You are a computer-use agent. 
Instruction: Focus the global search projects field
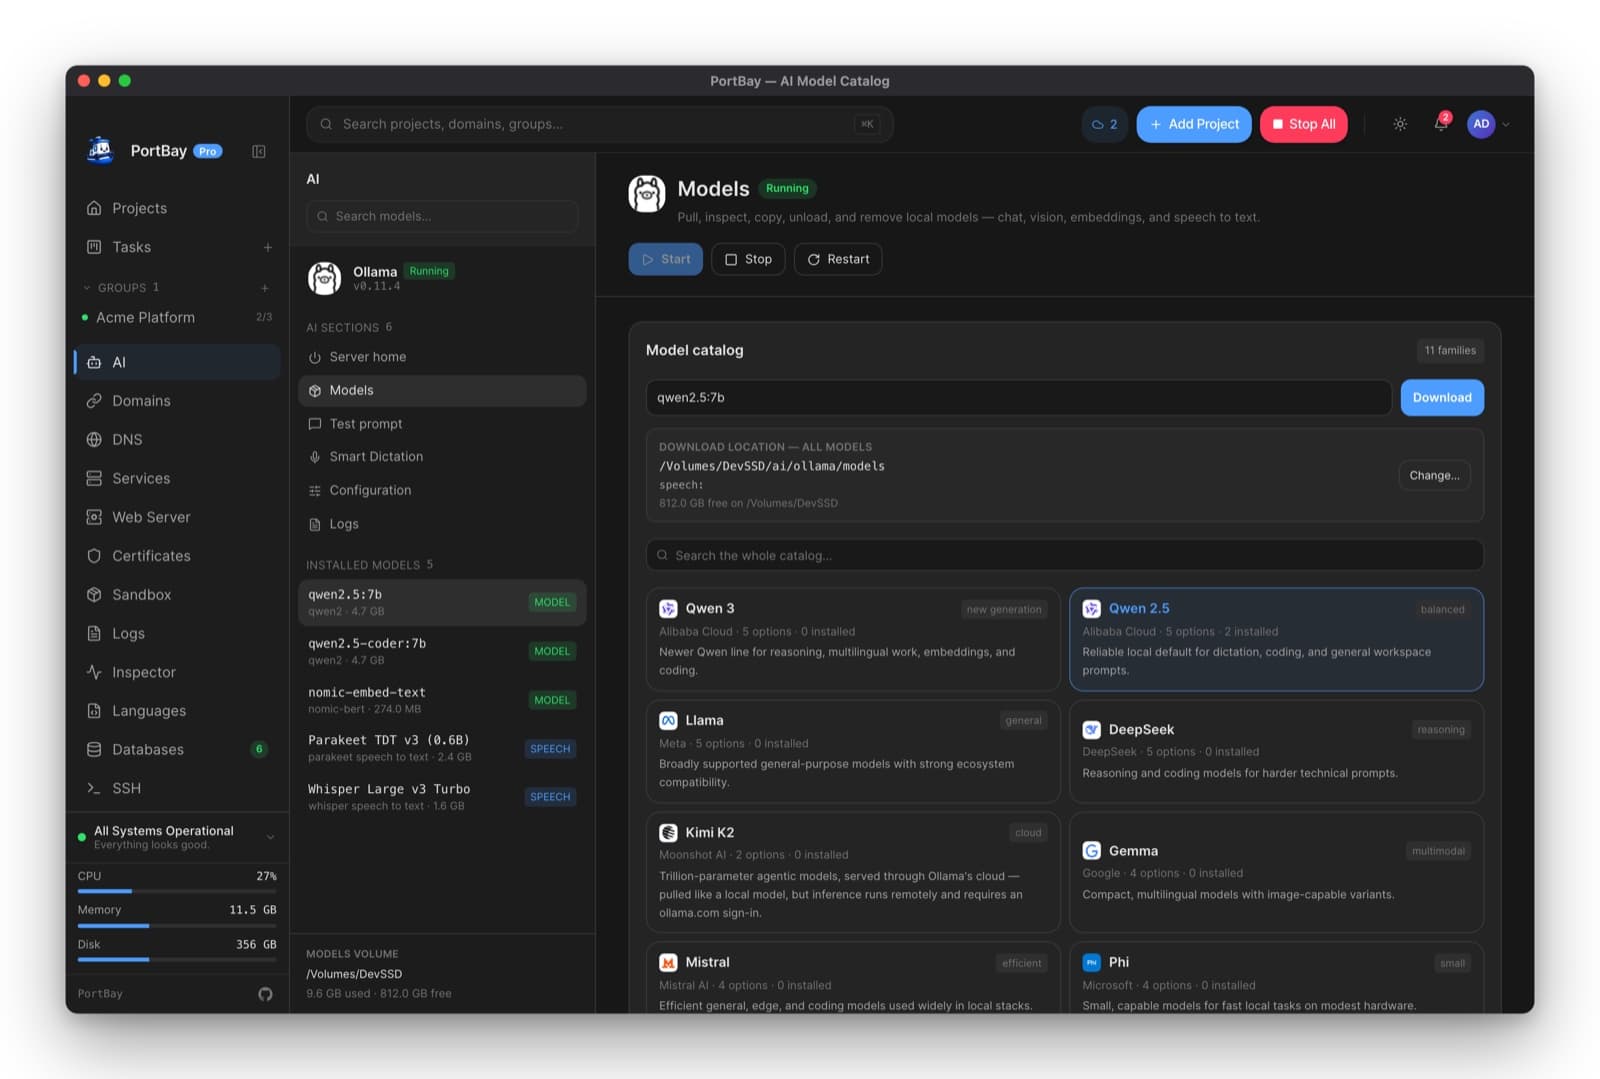tap(600, 124)
